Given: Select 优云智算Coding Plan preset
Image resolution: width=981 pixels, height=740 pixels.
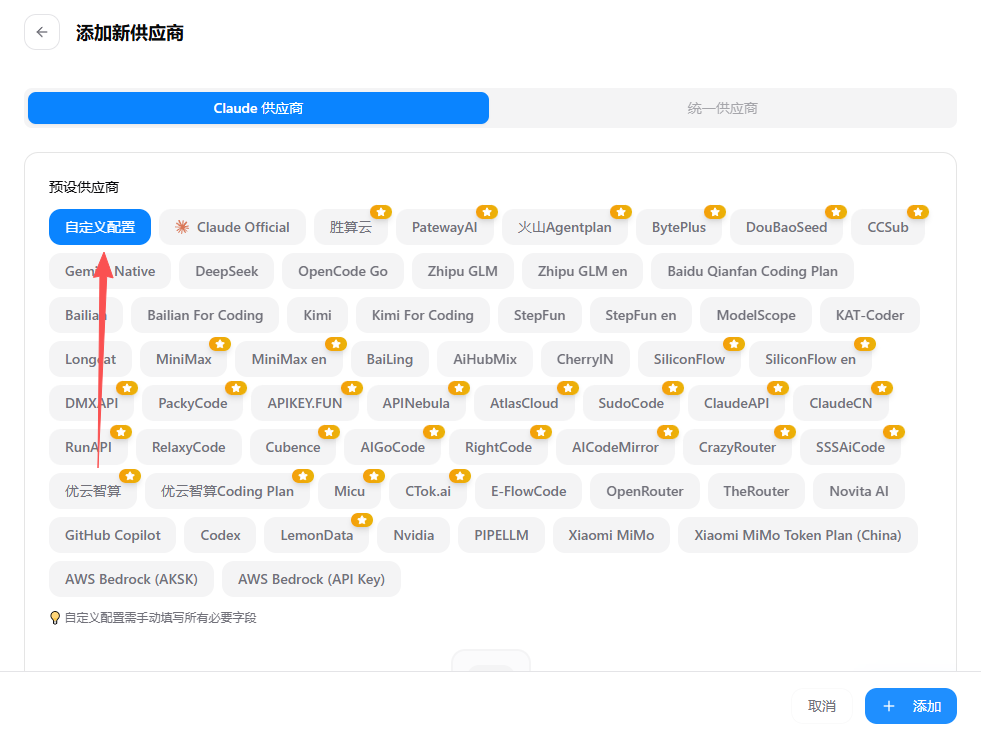Looking at the screenshot, I should point(228,491).
